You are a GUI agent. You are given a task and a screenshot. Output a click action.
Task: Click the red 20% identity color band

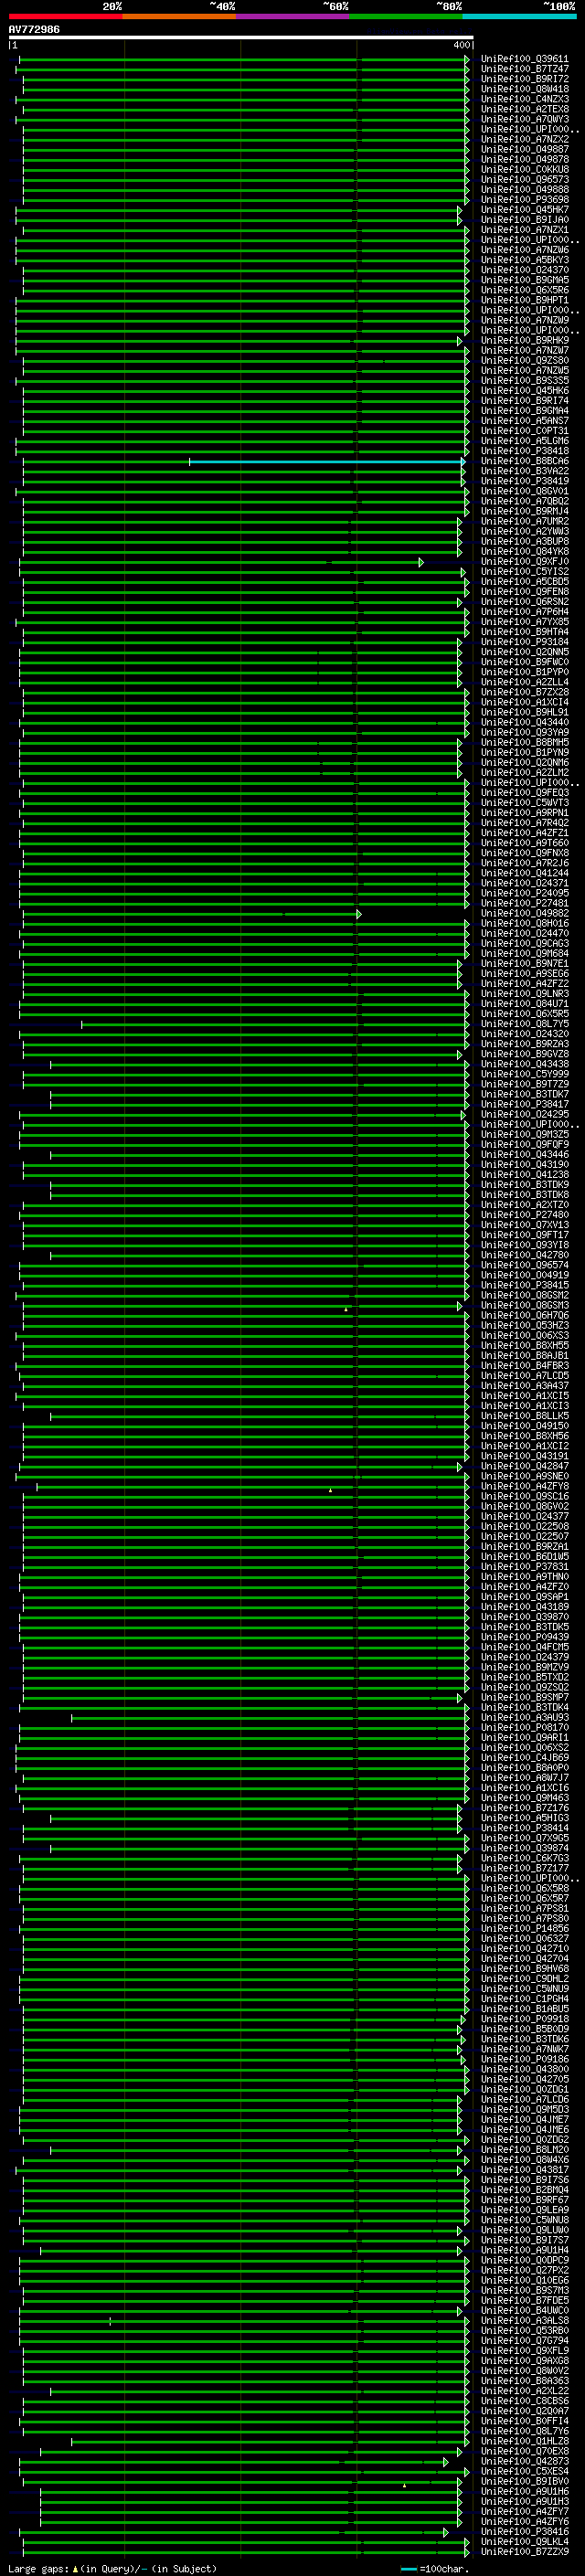pyautogui.click(x=65, y=16)
